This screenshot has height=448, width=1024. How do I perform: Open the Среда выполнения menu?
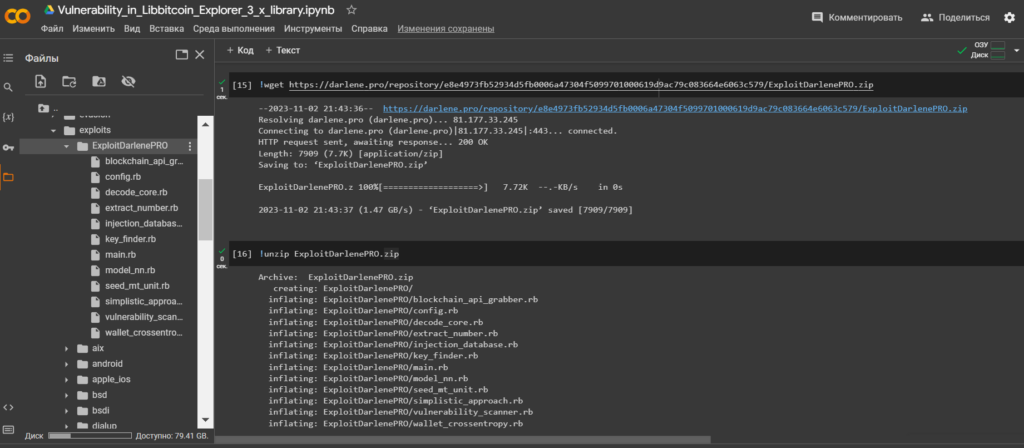pyautogui.click(x=234, y=29)
